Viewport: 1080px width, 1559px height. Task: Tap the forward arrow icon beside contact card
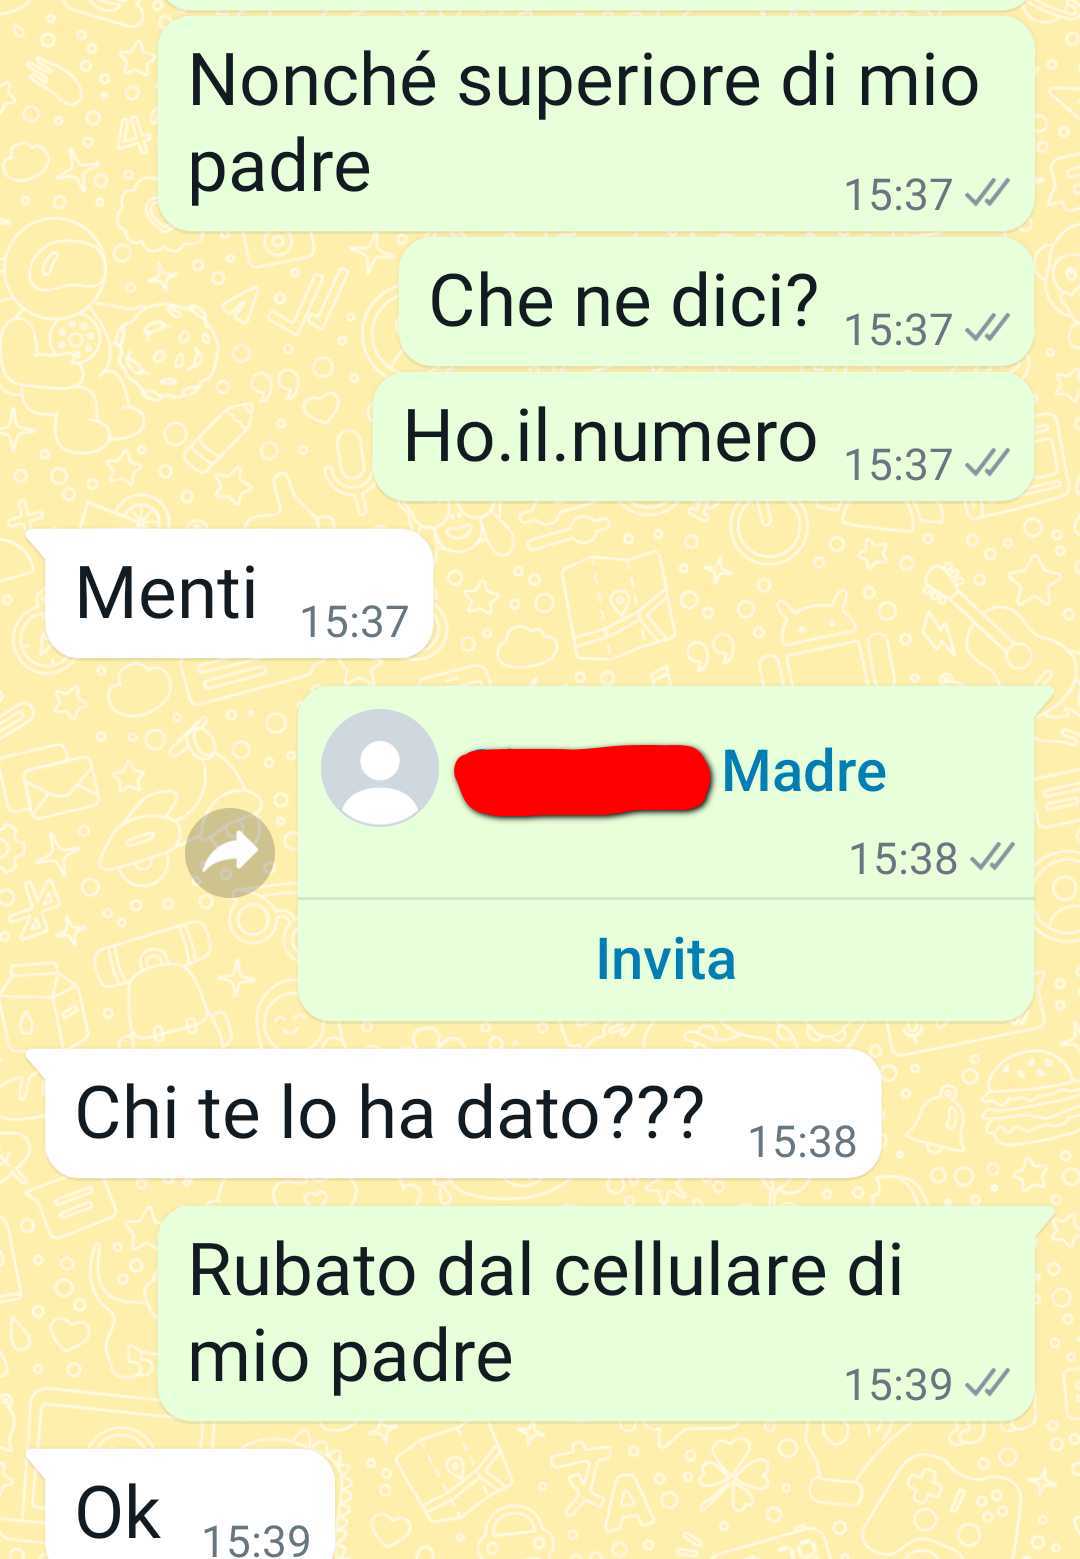(229, 852)
